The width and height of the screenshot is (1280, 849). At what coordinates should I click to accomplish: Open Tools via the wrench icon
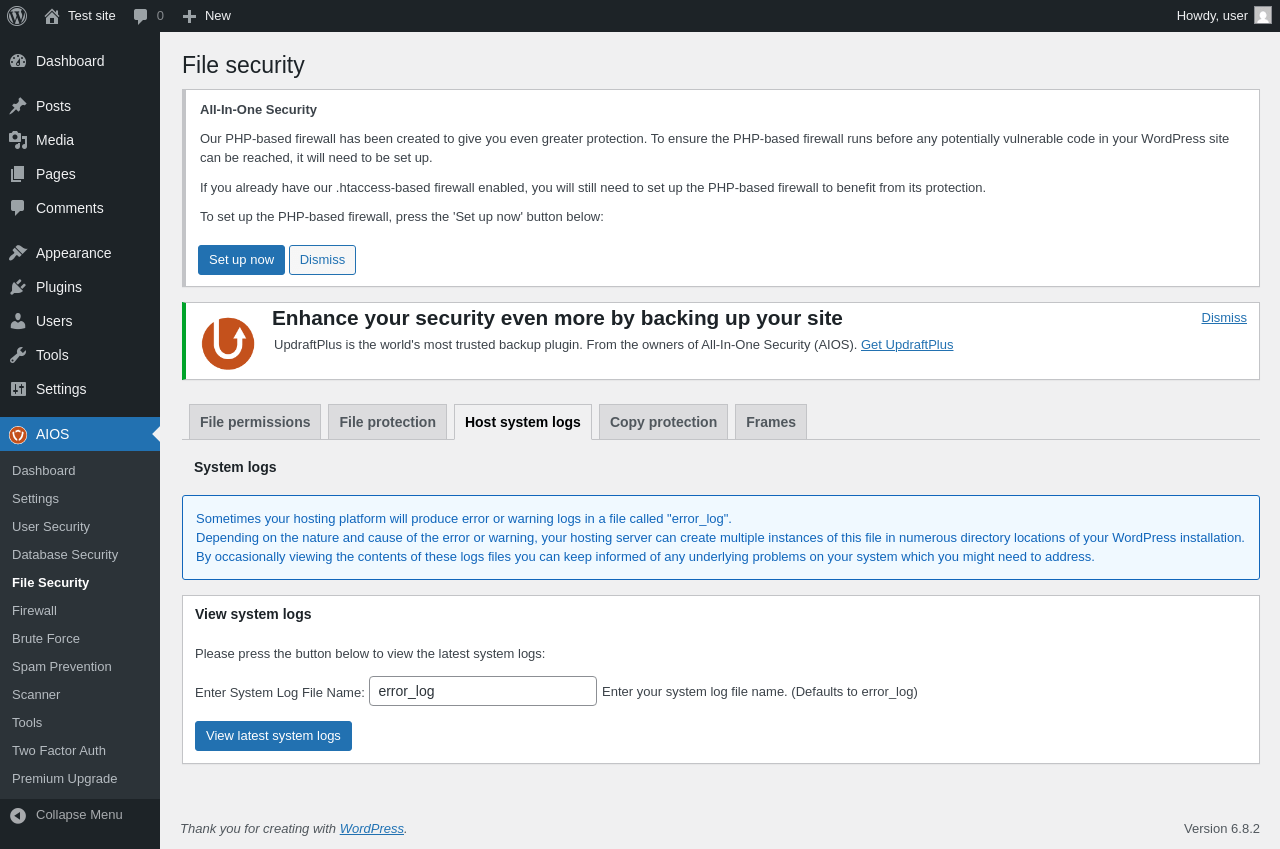18,355
